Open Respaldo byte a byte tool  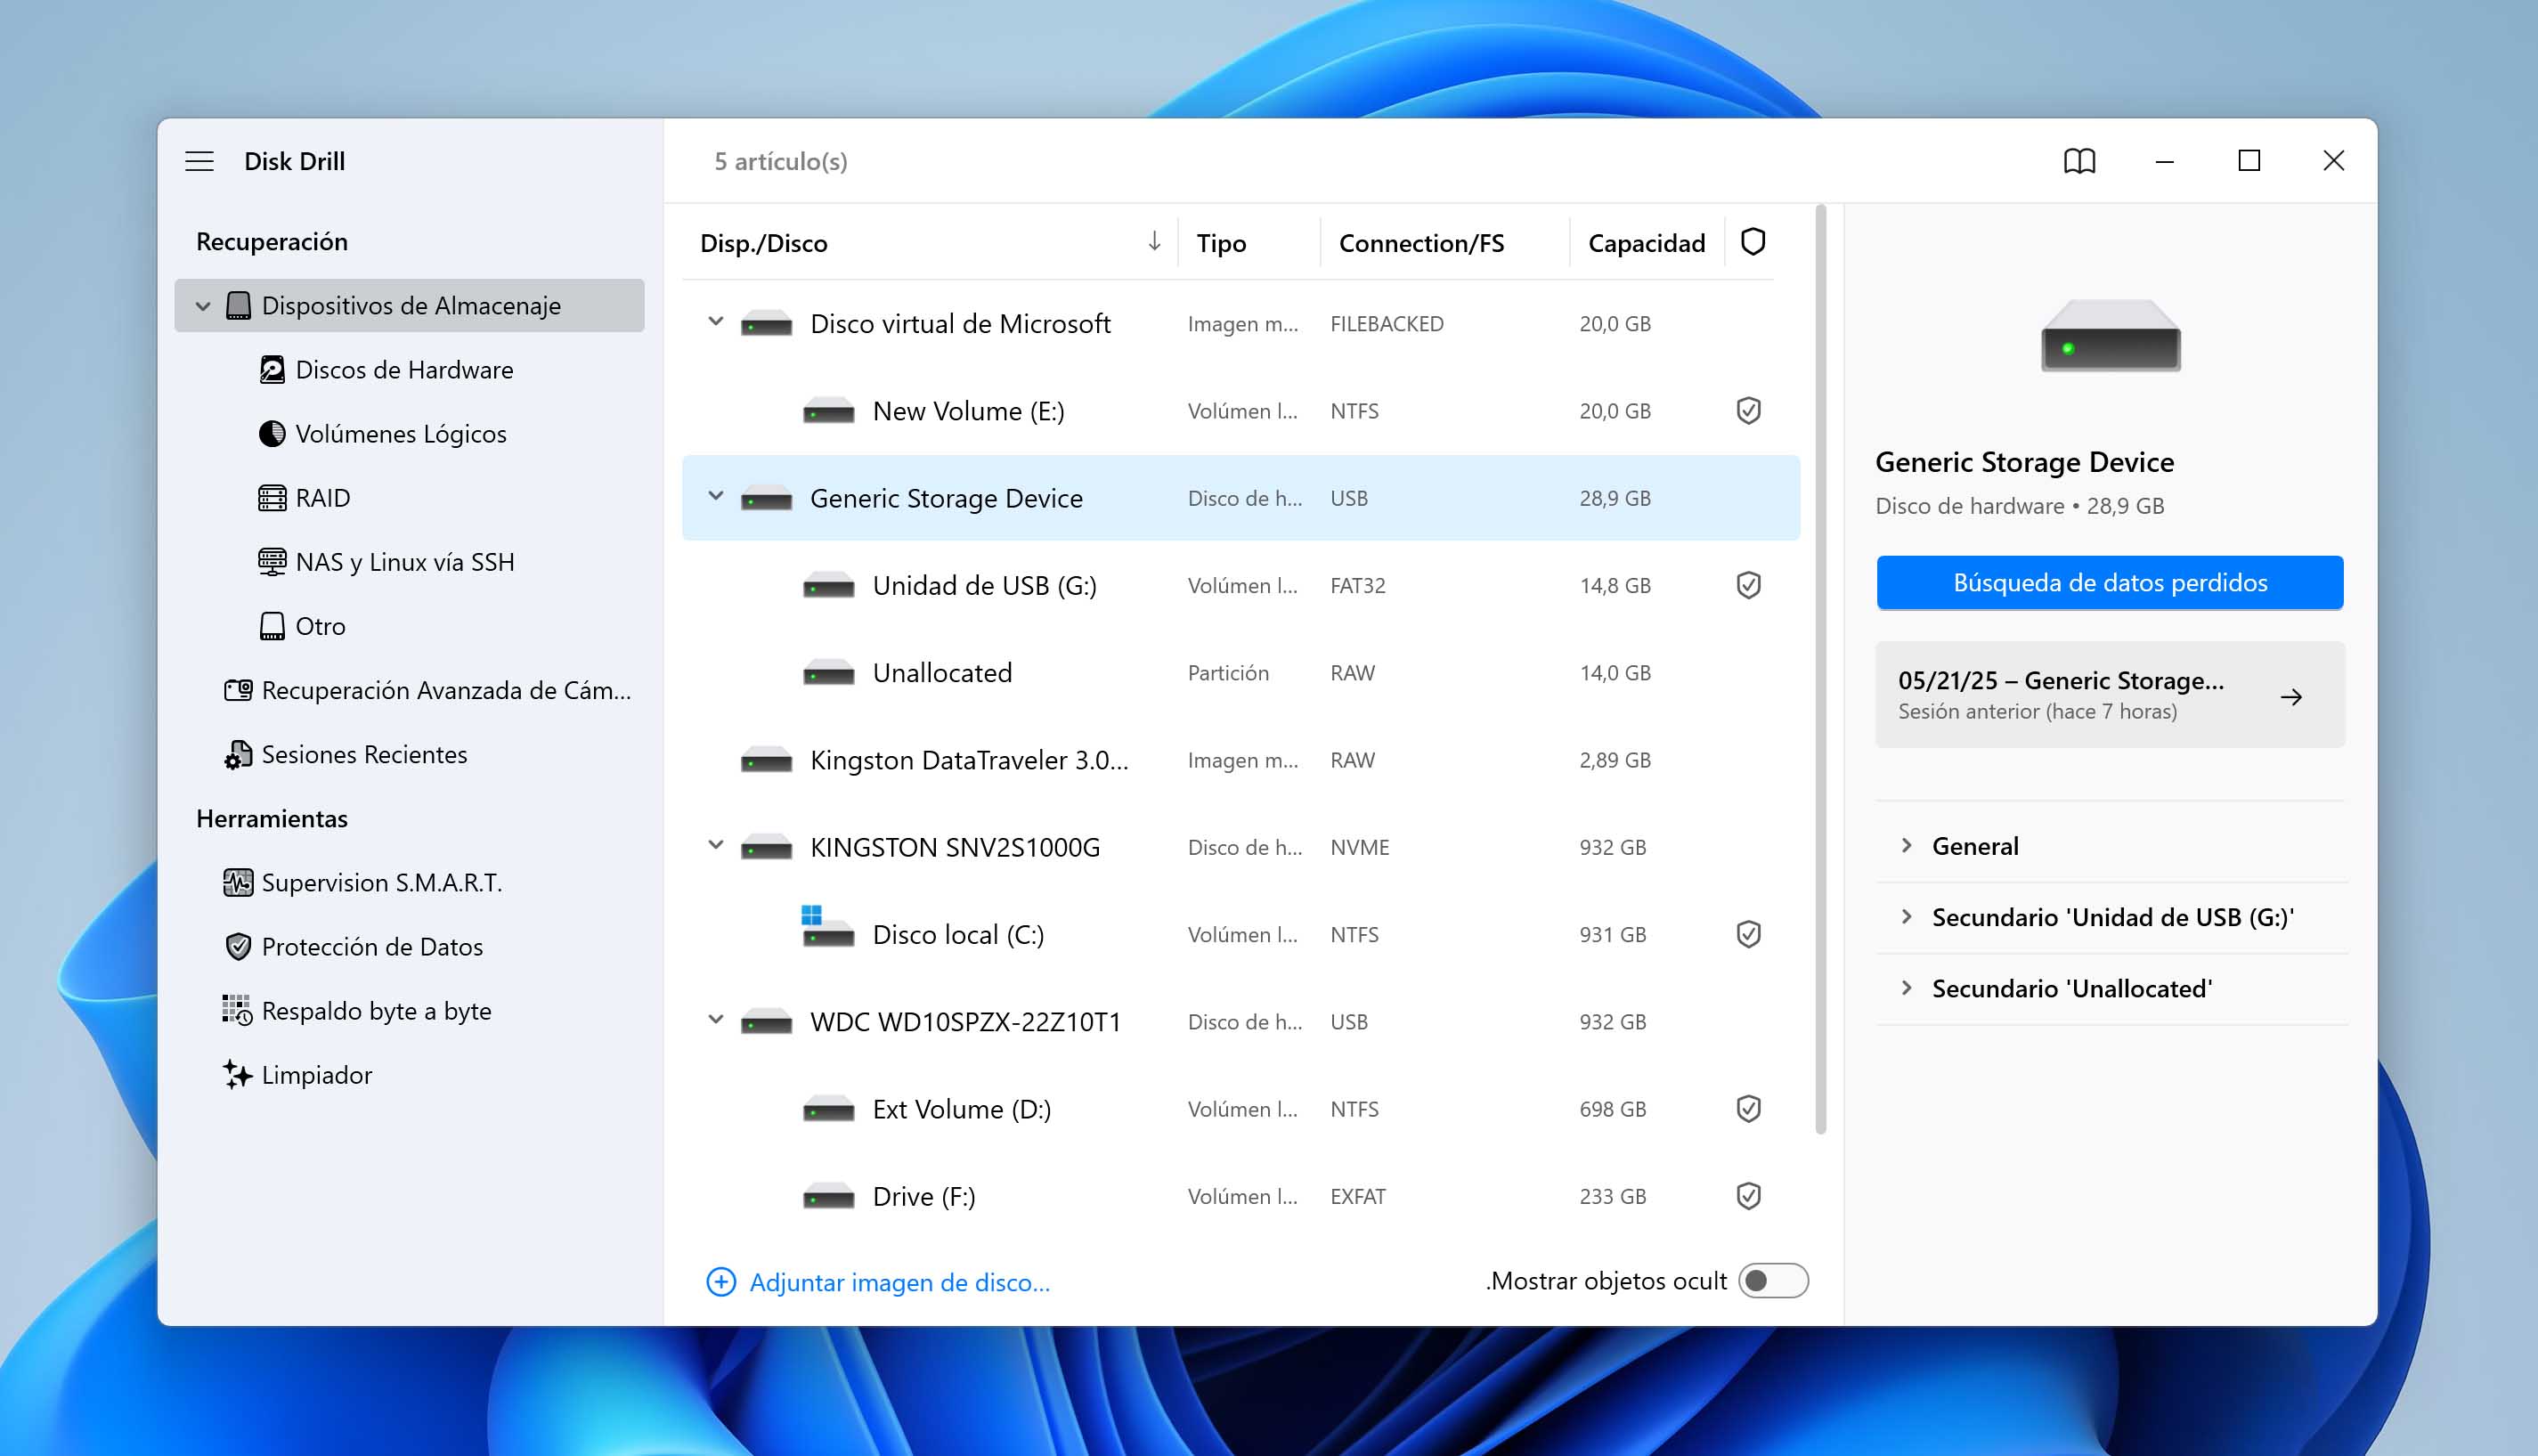click(410, 1011)
